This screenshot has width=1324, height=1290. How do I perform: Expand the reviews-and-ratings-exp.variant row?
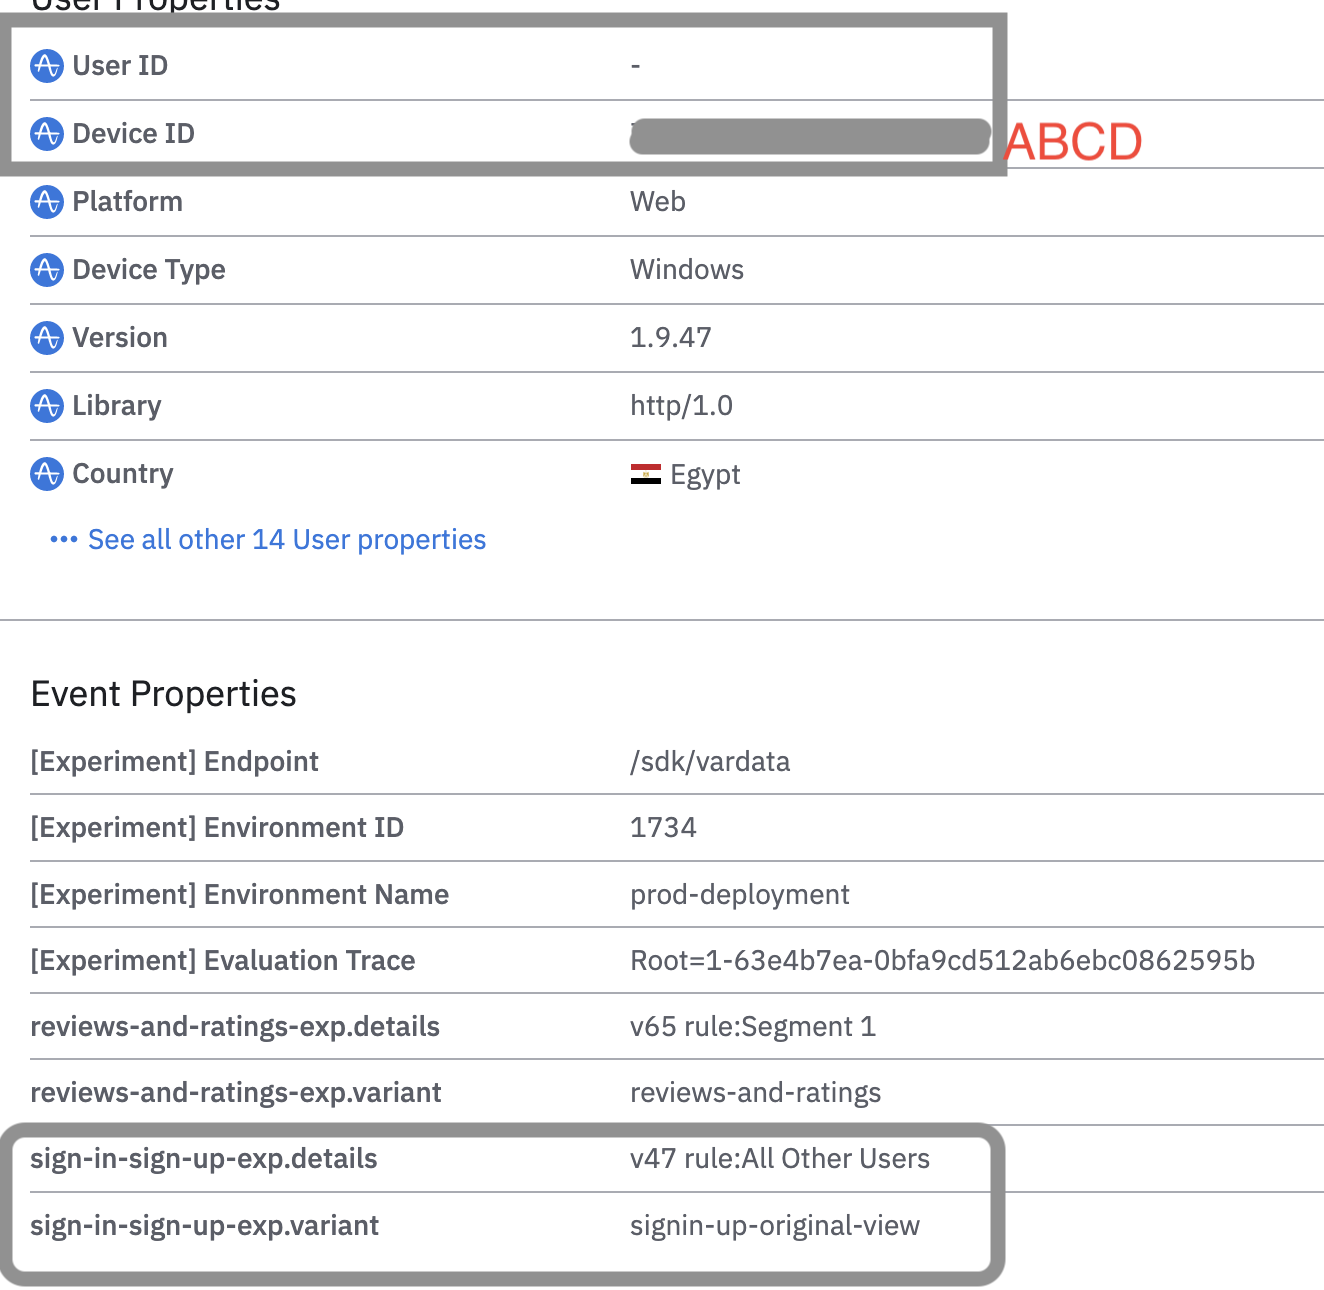click(236, 1092)
